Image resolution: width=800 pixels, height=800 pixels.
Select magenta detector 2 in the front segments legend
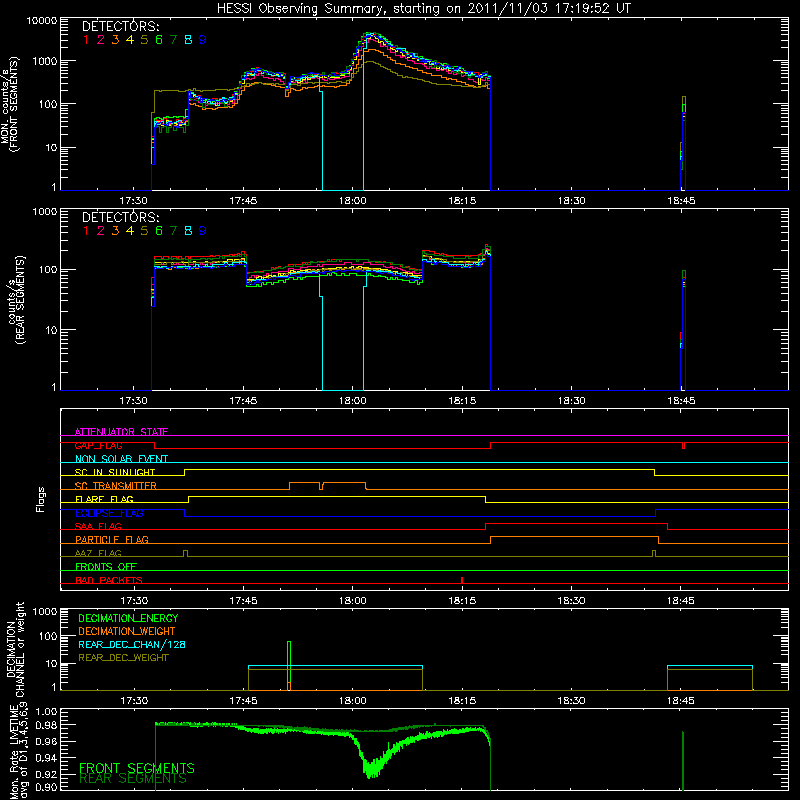coord(101,40)
